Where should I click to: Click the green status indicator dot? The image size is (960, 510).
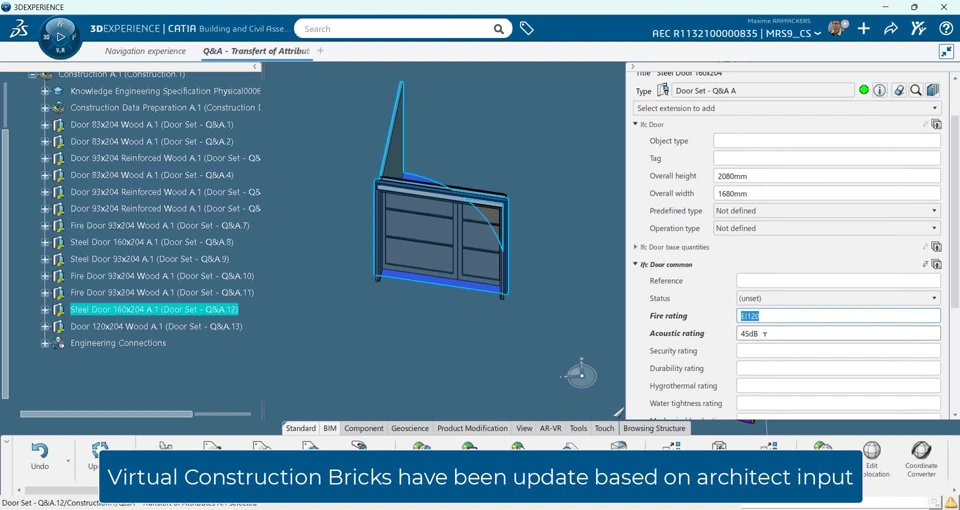tap(864, 91)
